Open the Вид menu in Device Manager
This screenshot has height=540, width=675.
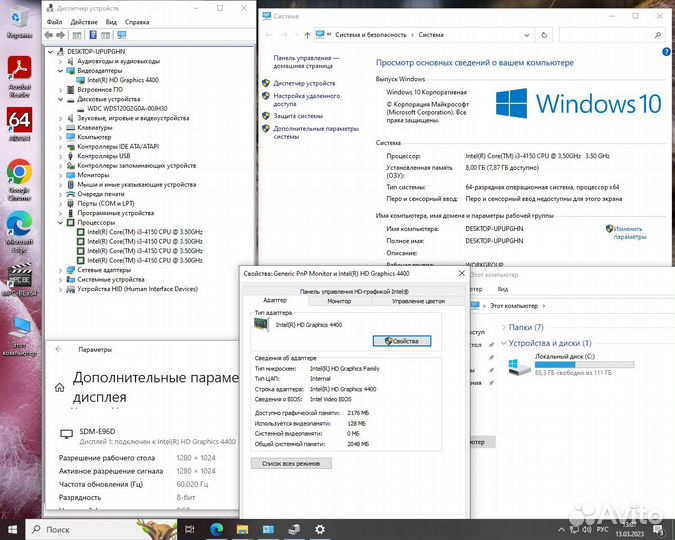coord(111,22)
